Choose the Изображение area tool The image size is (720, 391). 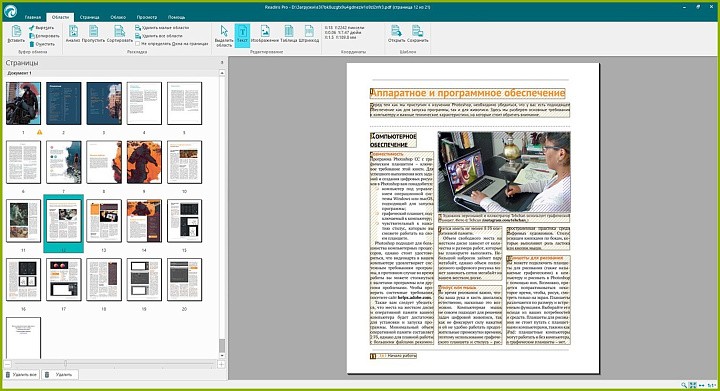[x=265, y=34]
